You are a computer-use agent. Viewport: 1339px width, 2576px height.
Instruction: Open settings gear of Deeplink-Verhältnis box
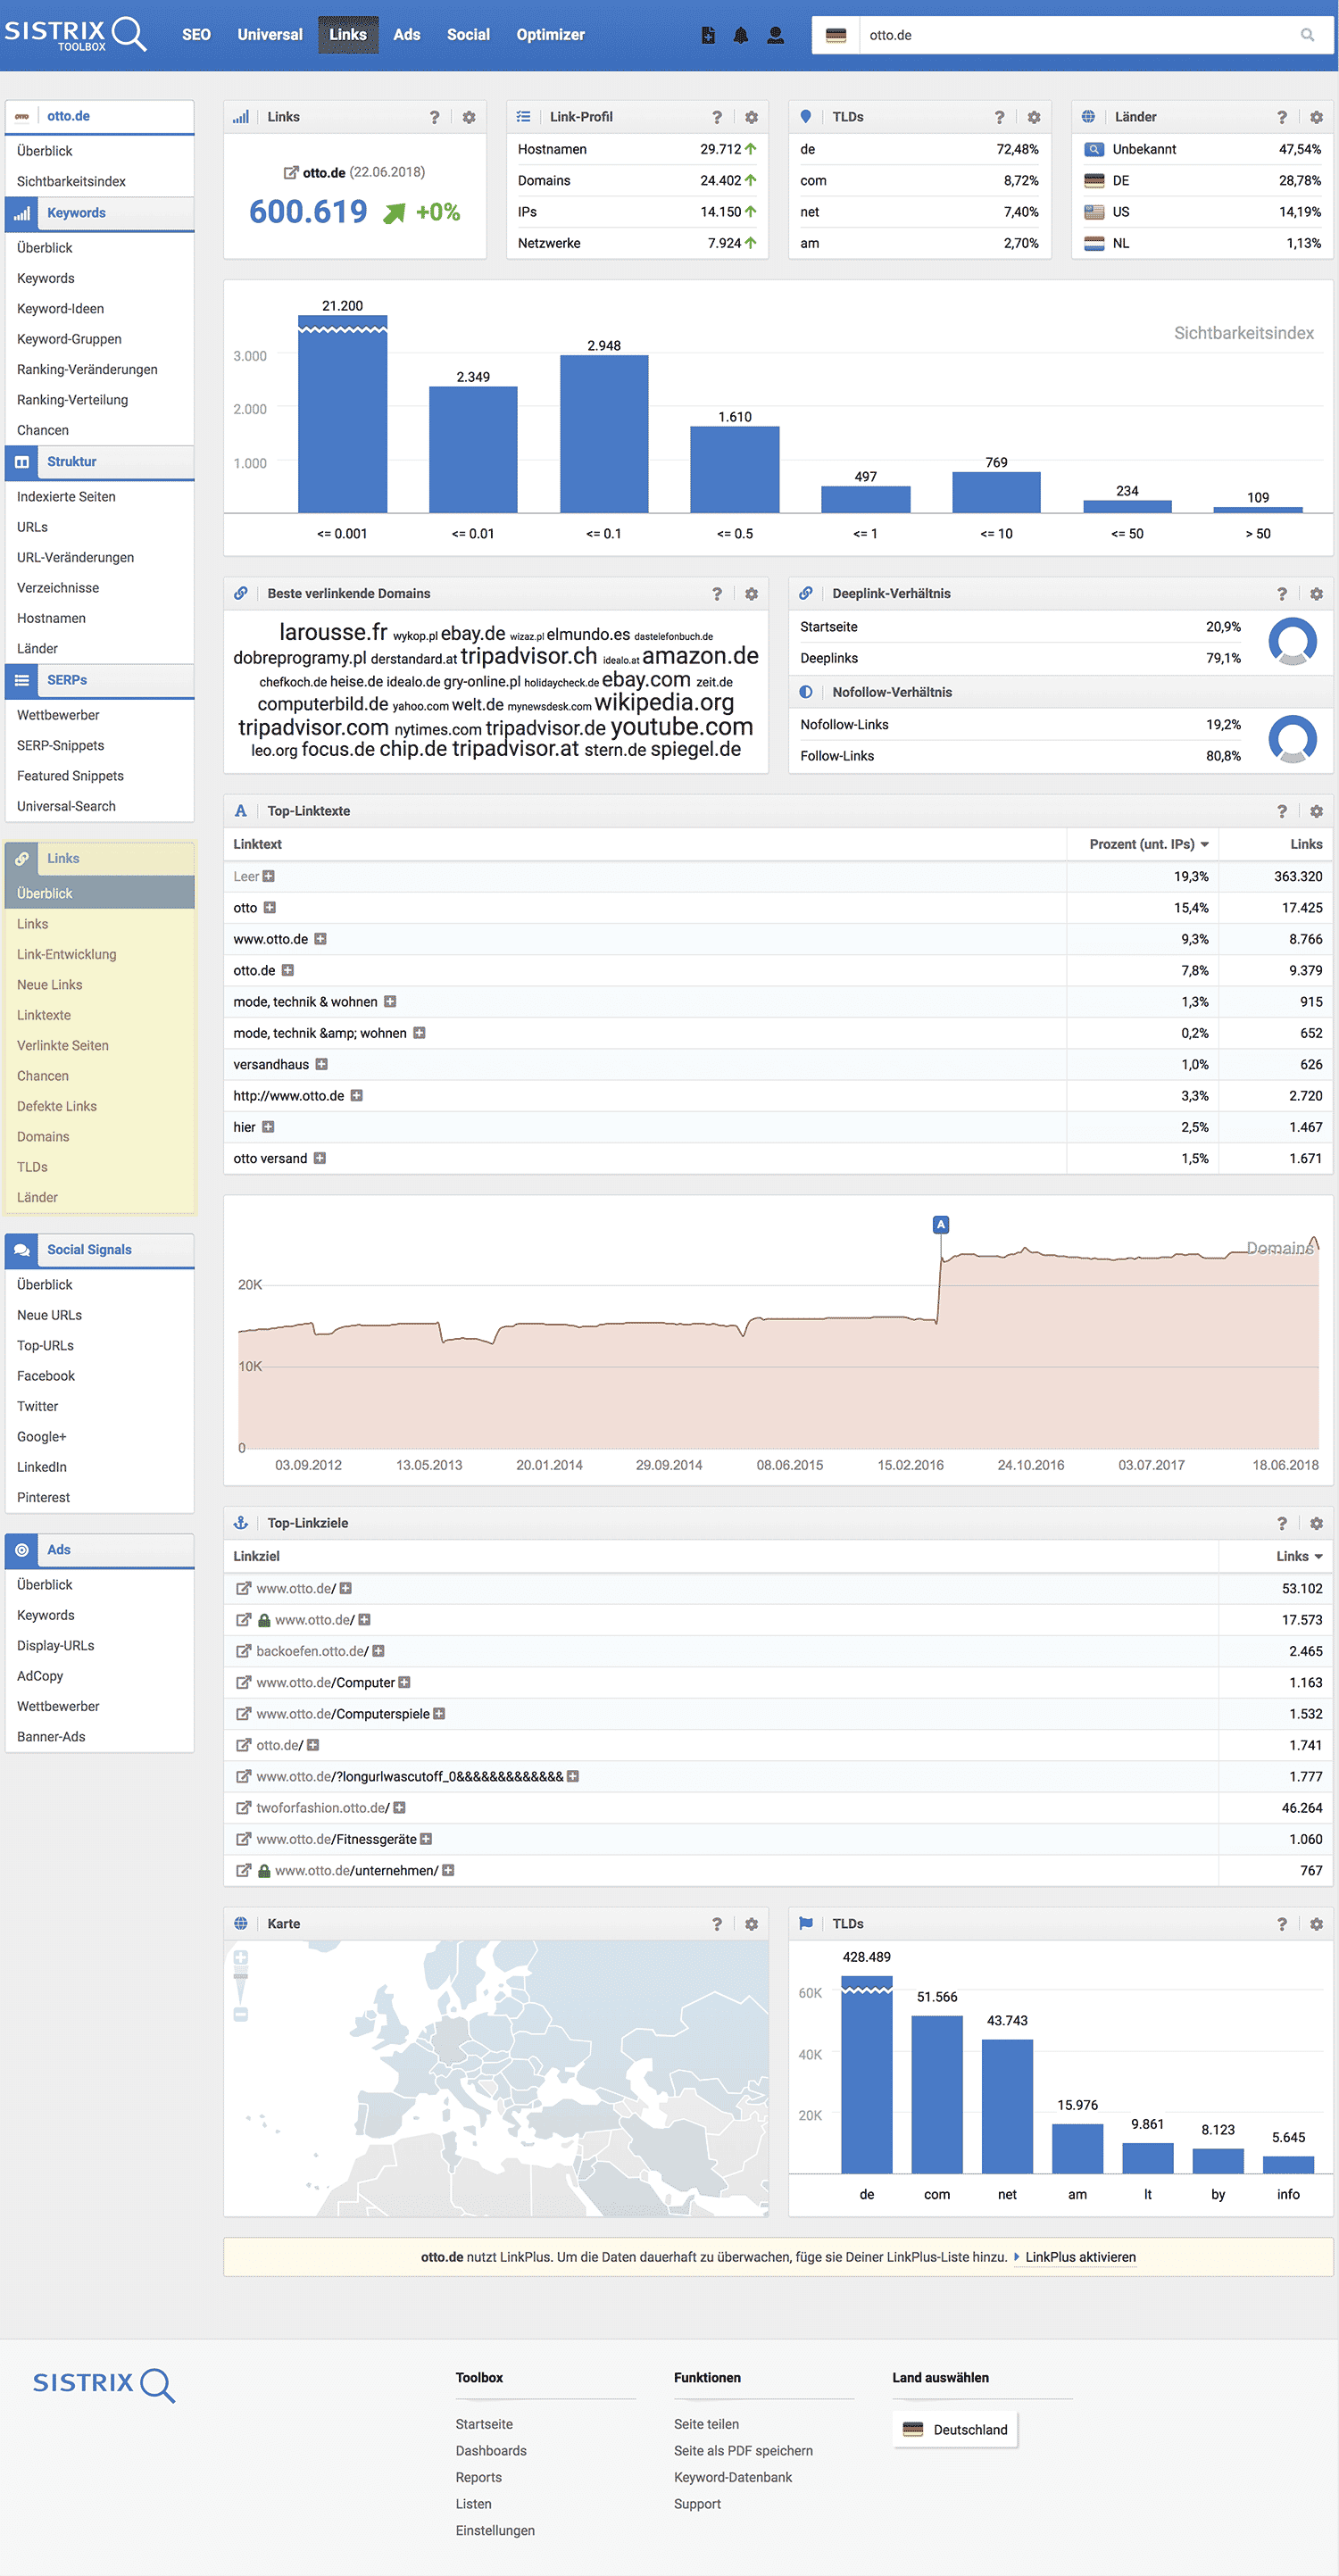(x=1317, y=594)
